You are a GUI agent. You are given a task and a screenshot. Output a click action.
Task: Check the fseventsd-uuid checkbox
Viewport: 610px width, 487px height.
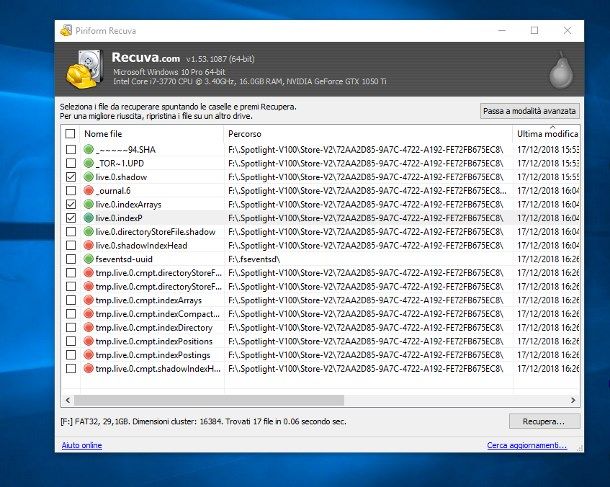click(71, 259)
